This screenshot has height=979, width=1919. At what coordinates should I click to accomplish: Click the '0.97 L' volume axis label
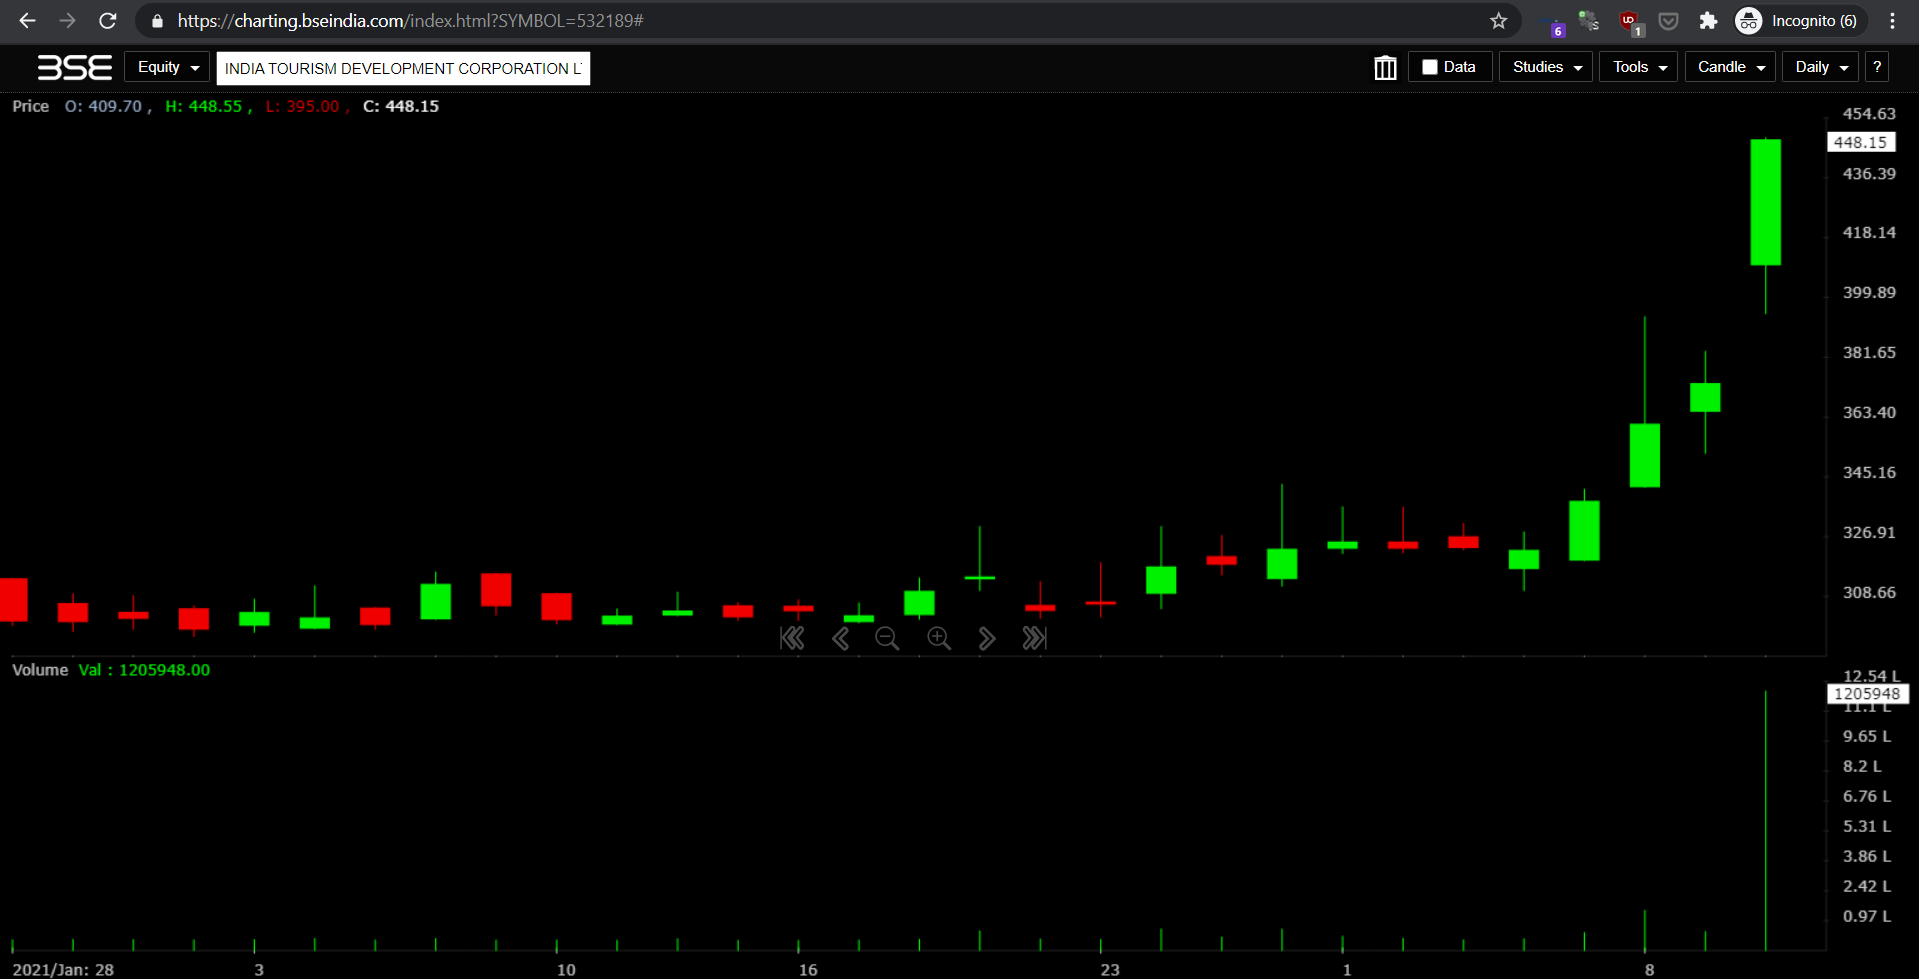(x=1866, y=916)
